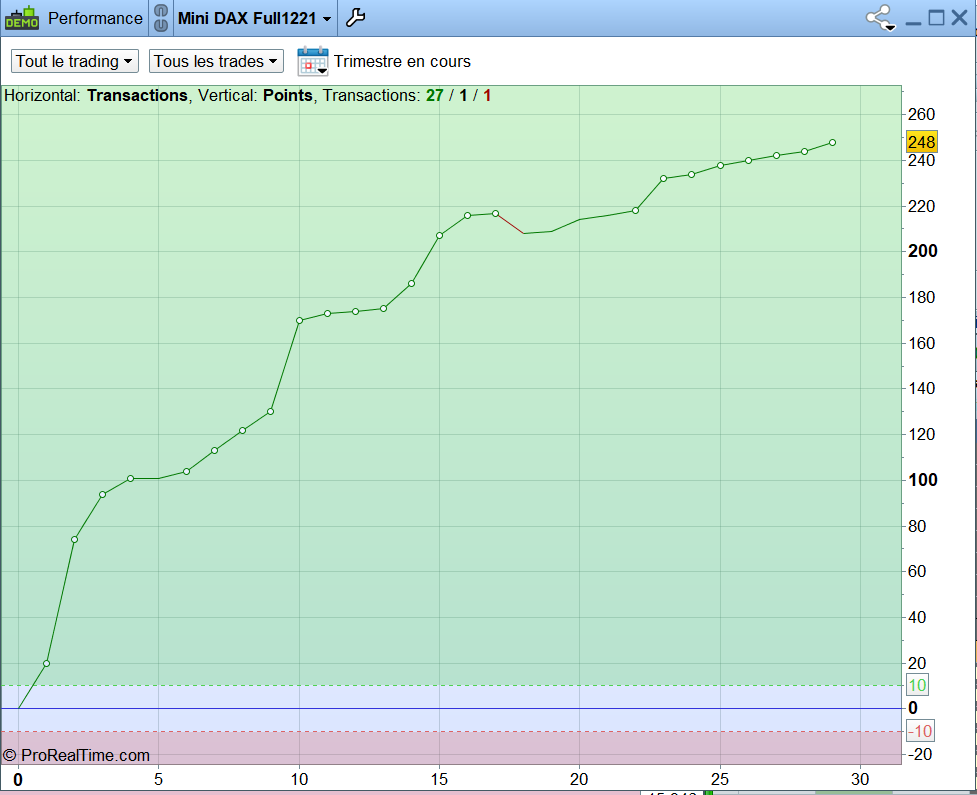The height and width of the screenshot is (795, 977).
Task: Open settings with the wrench icon
Action: coord(355,18)
